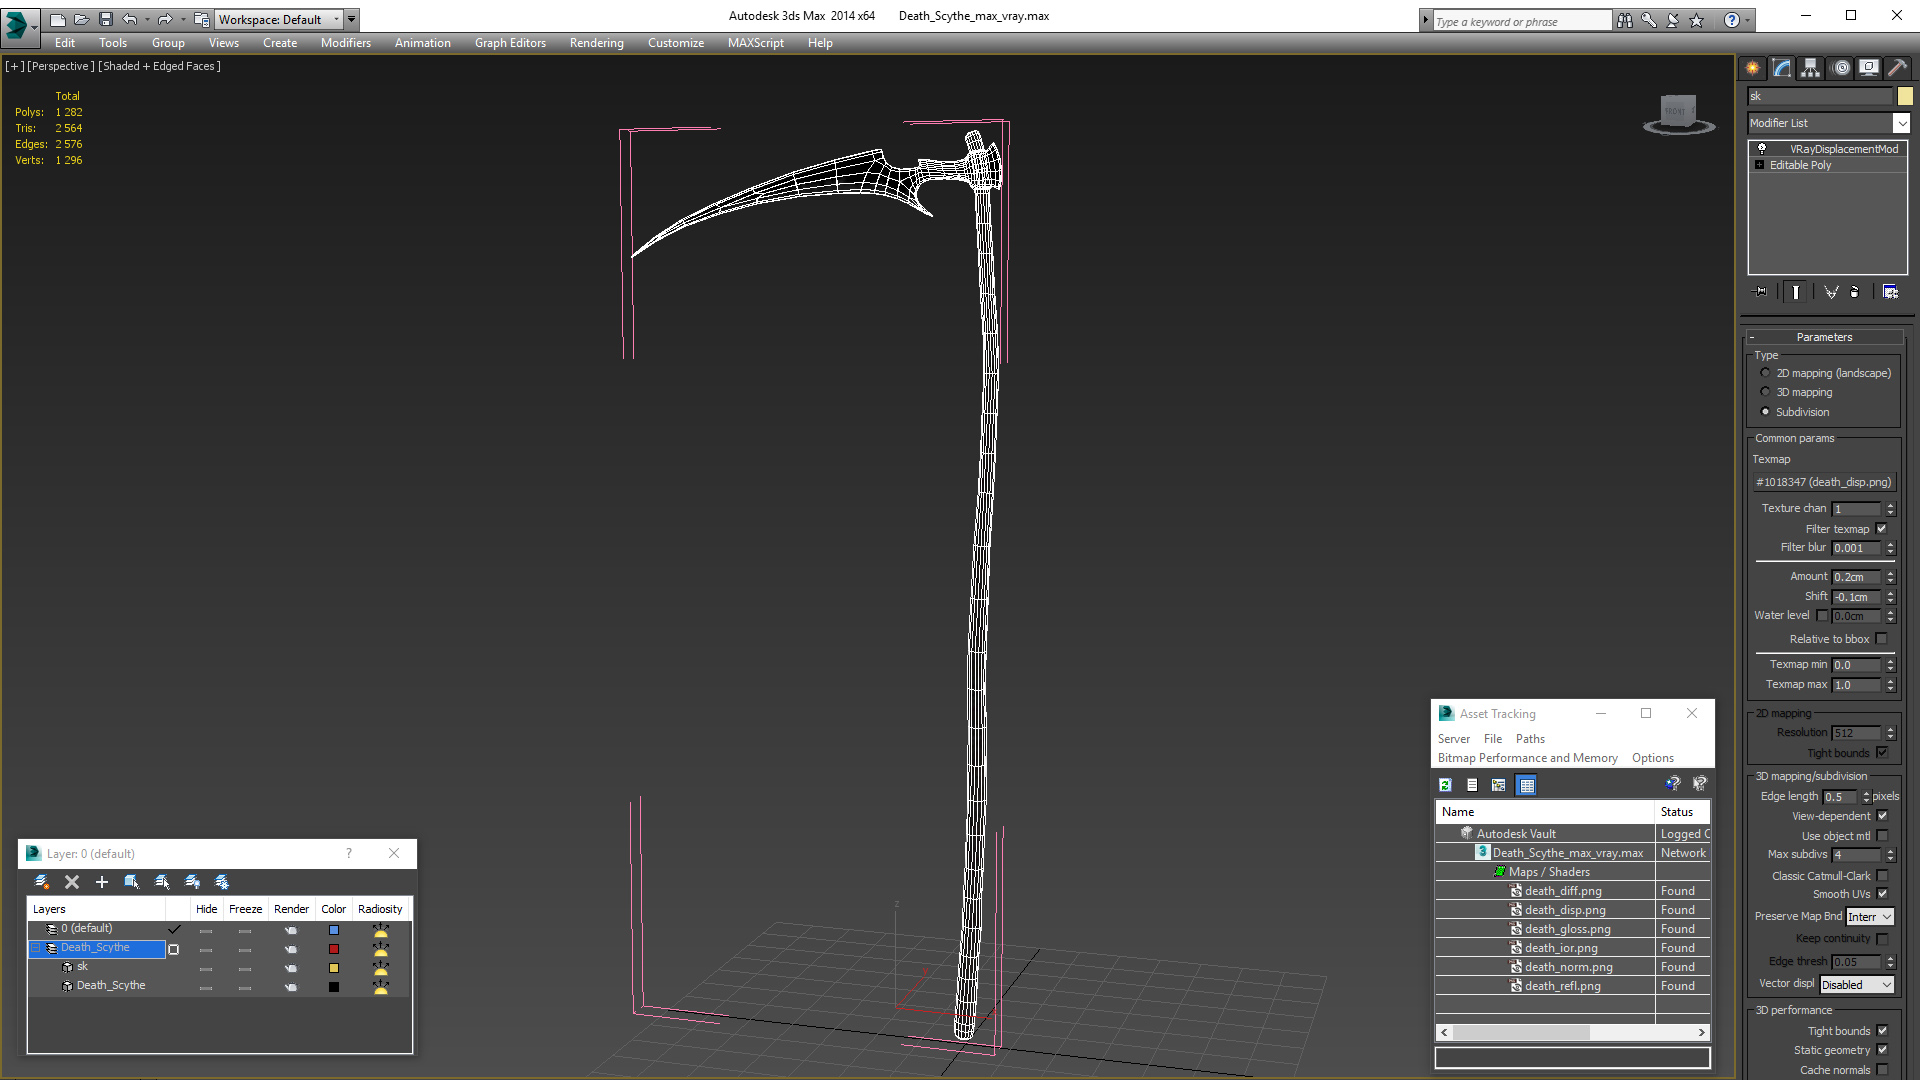Highlight selected objects' layers icon

162,881
